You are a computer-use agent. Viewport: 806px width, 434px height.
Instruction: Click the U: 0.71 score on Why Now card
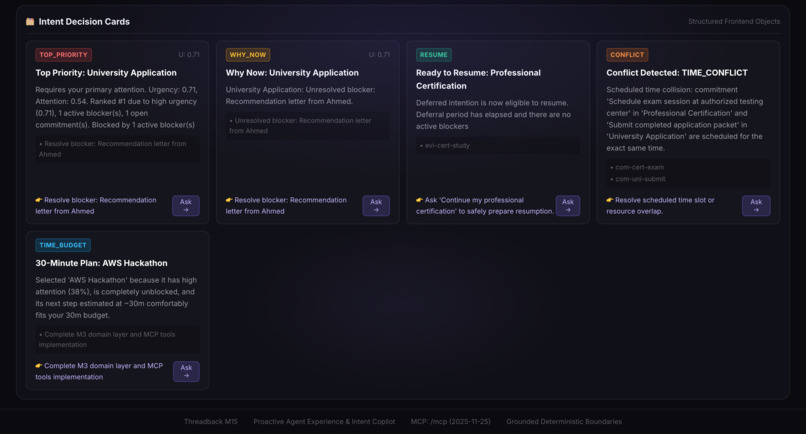click(379, 55)
